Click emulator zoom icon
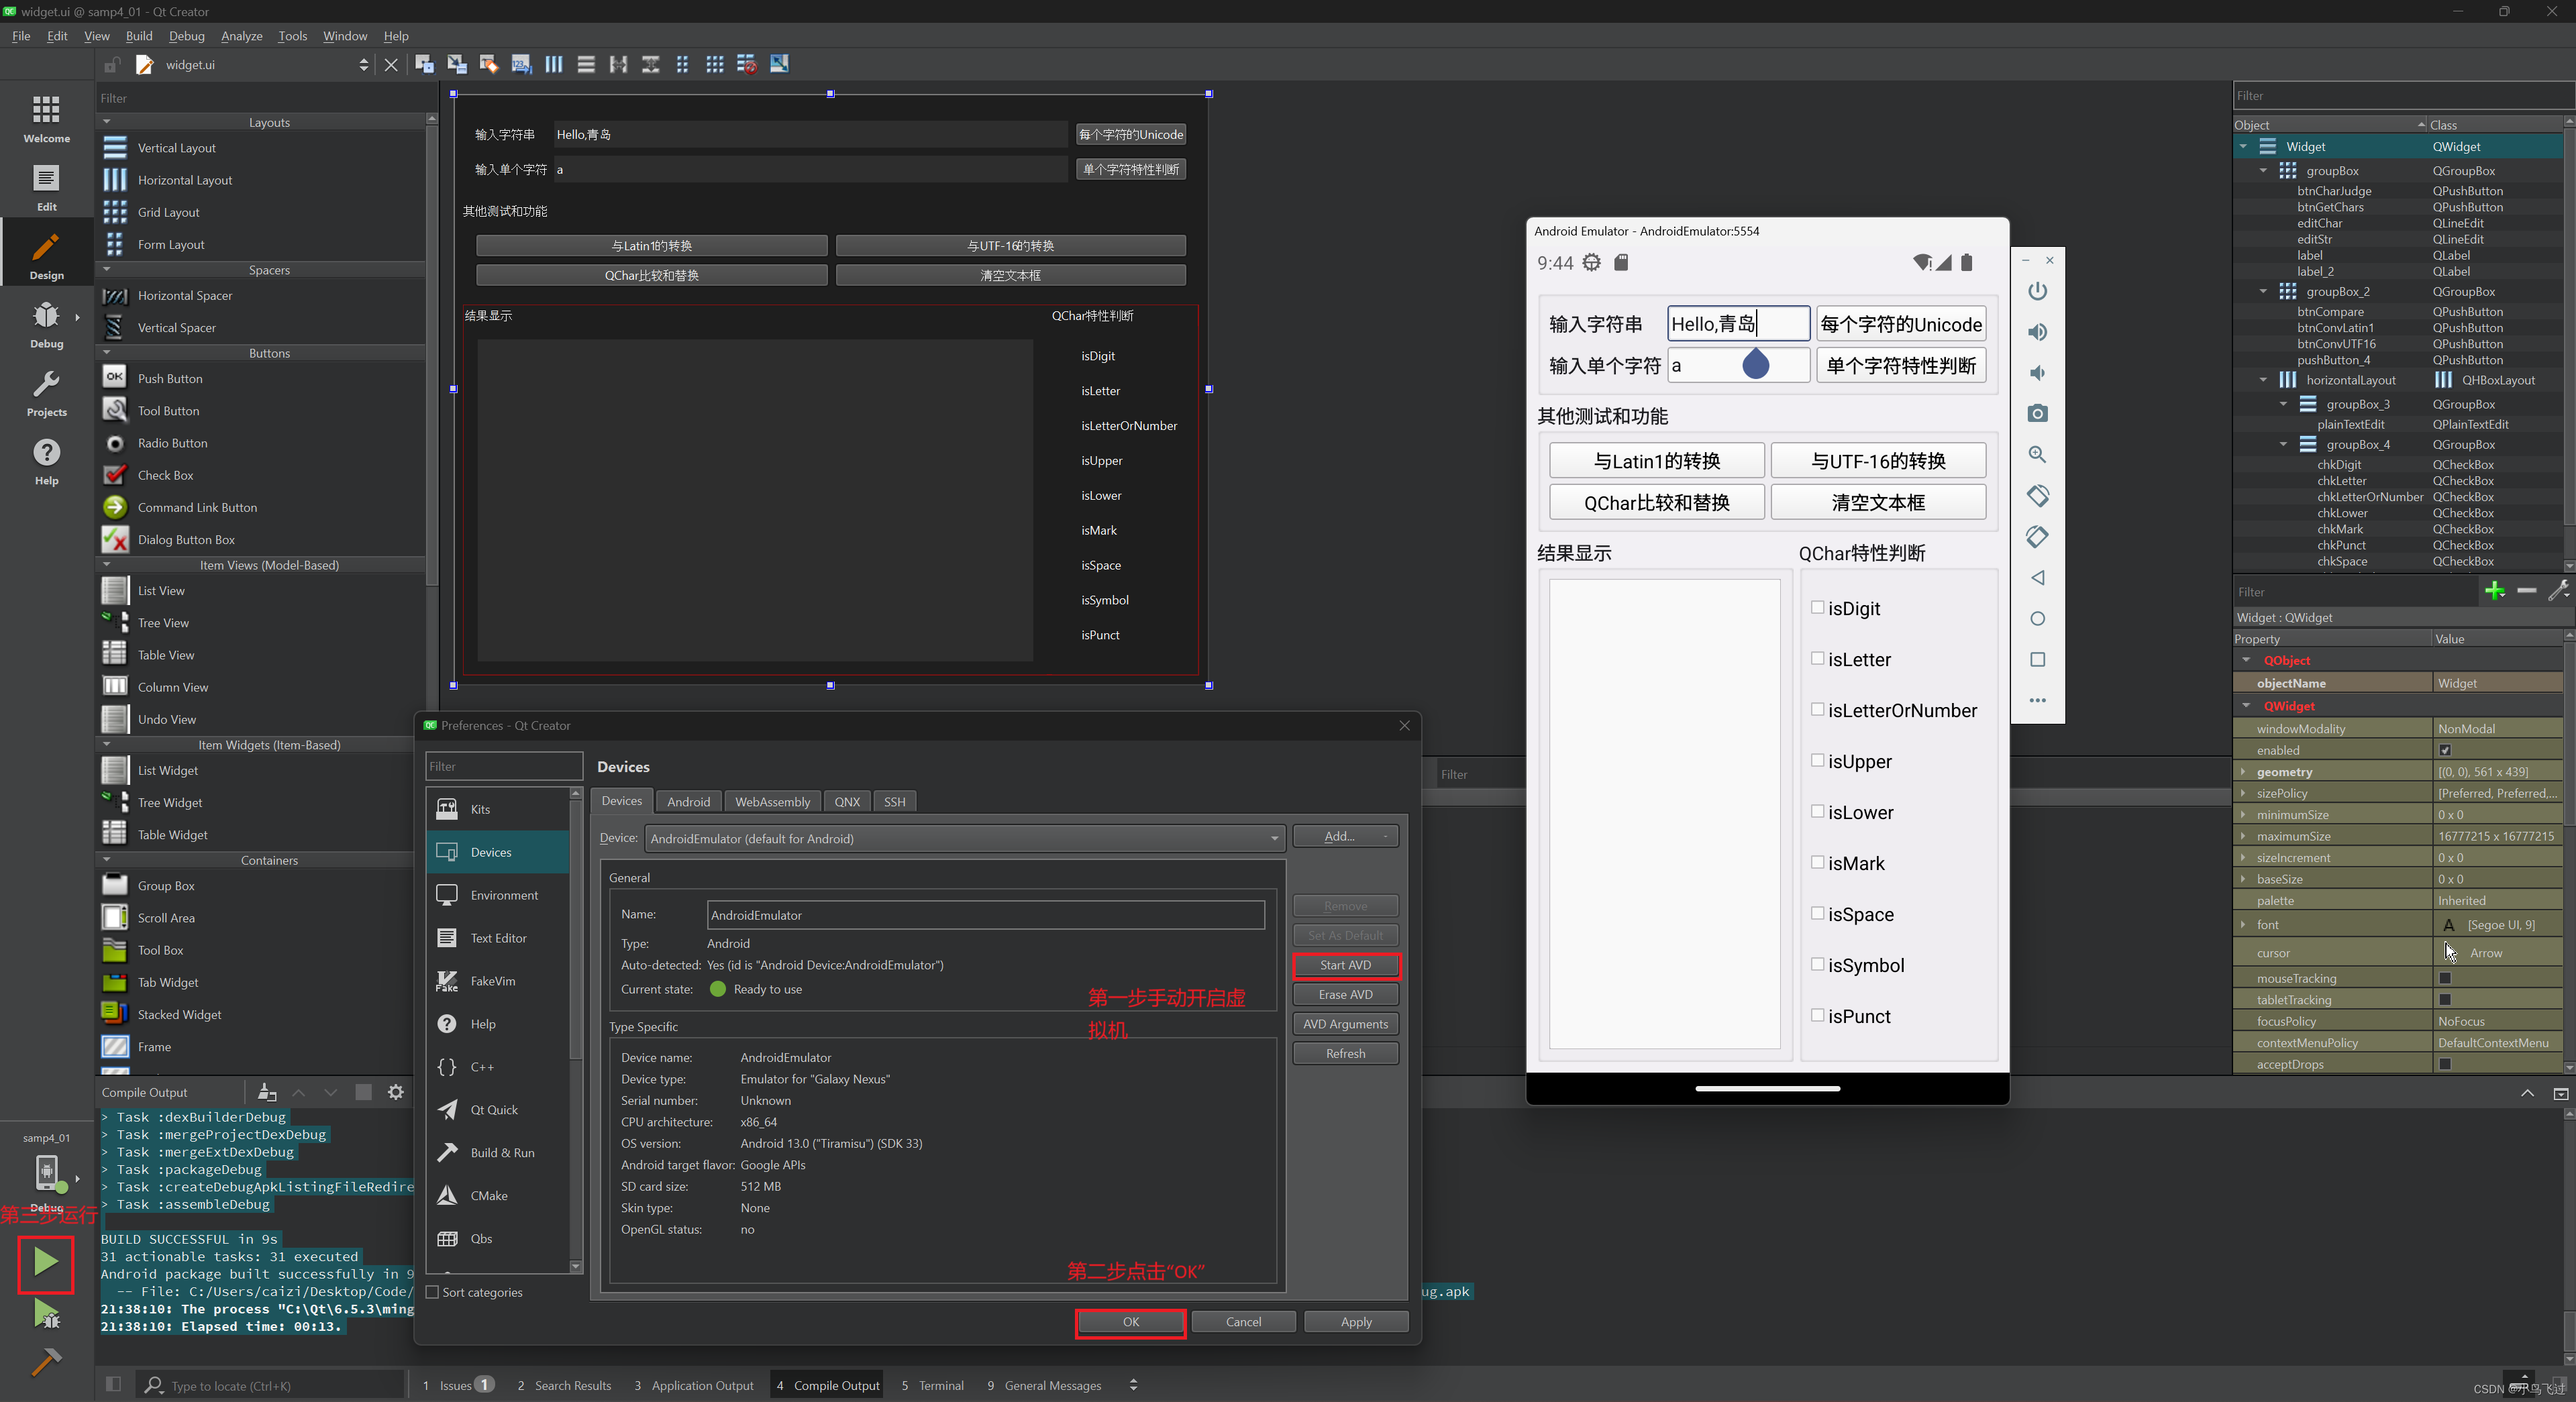The width and height of the screenshot is (2576, 1402). 2037,455
